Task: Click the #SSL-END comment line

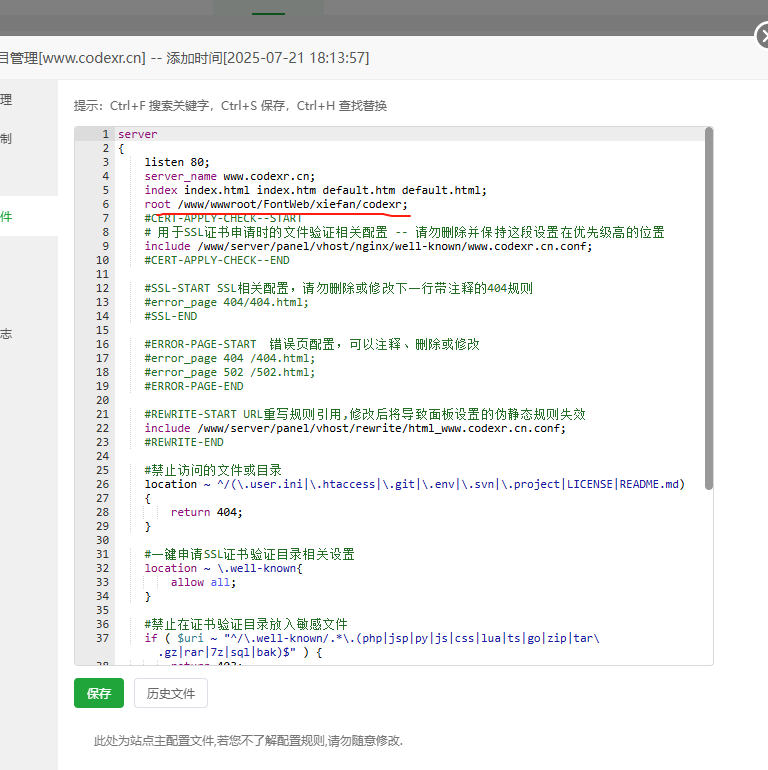Action: tap(170, 316)
